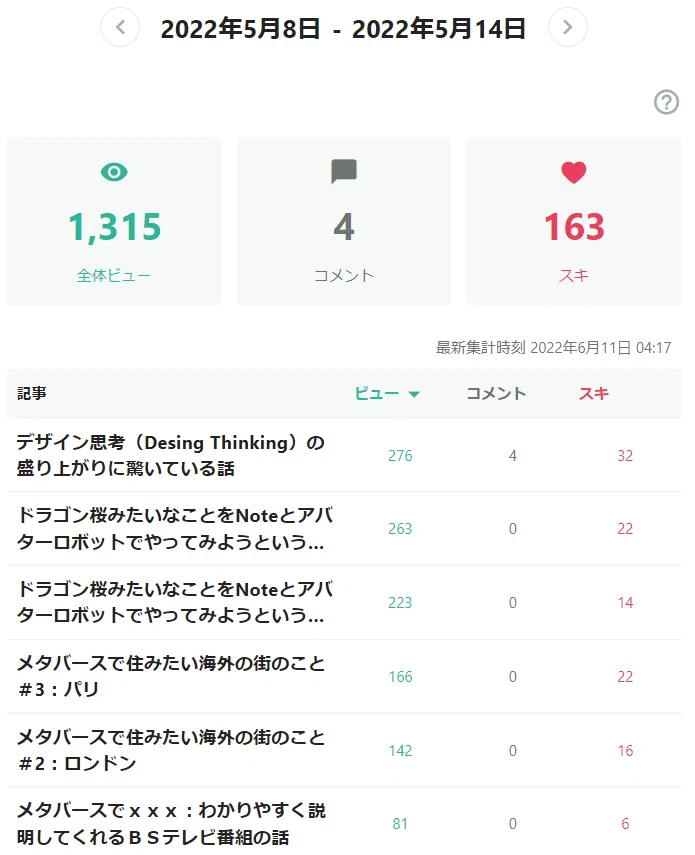Screen dimensions: 695x855
Task: Open article デザイン思考（Desing Thinking）の盛り上がり
Action: coord(171,455)
